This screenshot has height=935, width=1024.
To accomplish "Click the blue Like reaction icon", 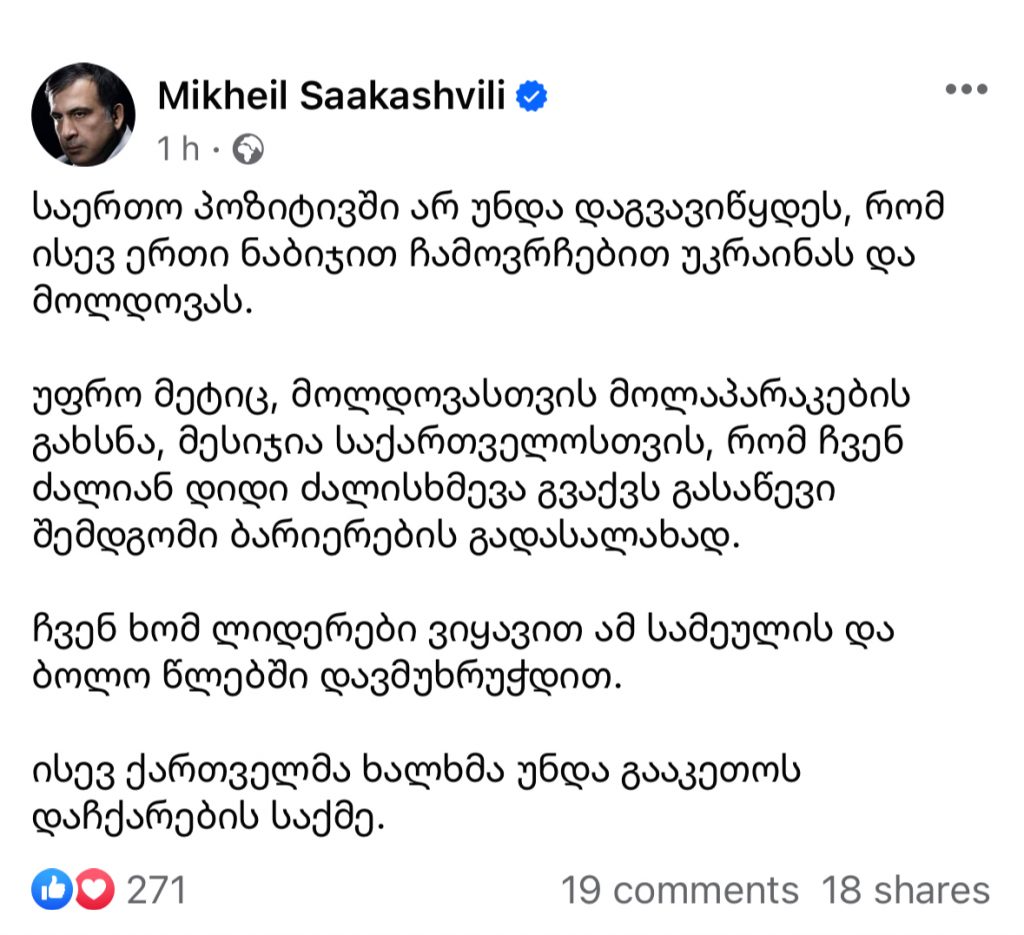I will point(51,889).
